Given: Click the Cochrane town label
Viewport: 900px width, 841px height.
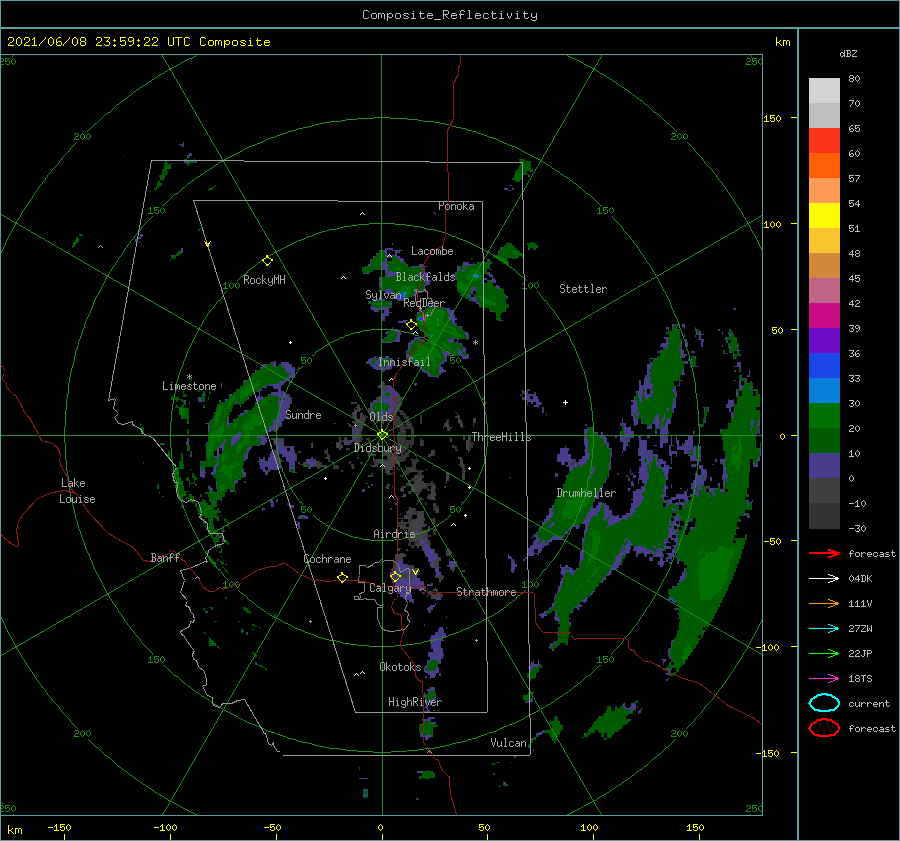Looking at the screenshot, I should 327,559.
